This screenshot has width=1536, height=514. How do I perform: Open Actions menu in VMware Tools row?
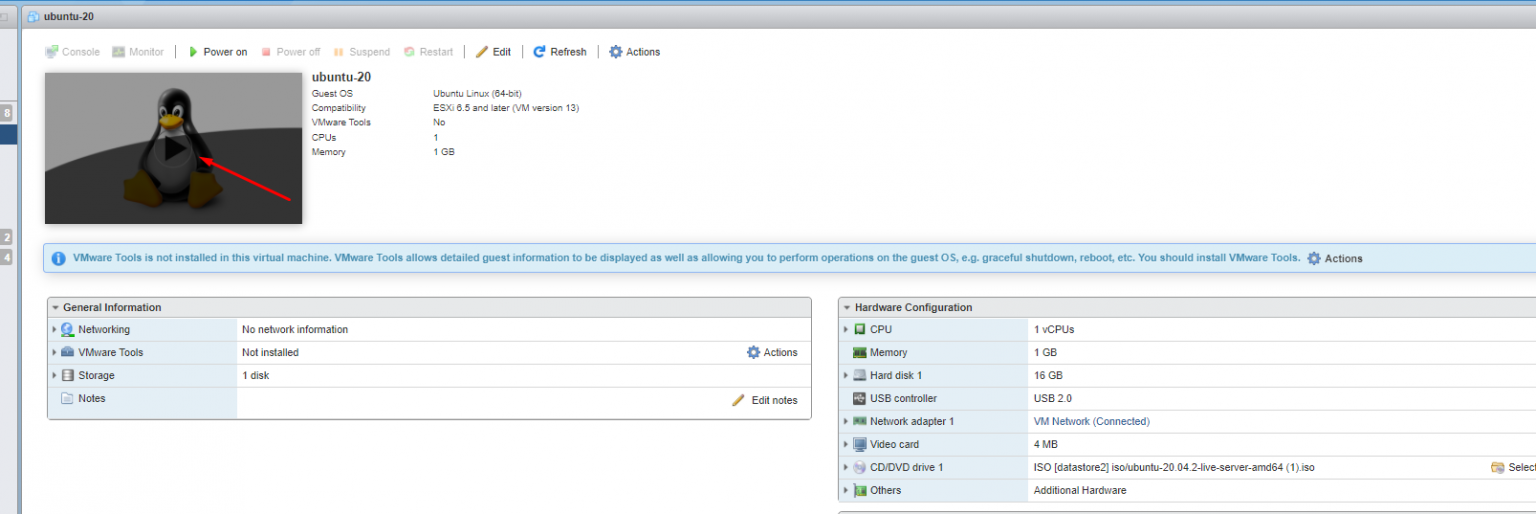pos(772,352)
